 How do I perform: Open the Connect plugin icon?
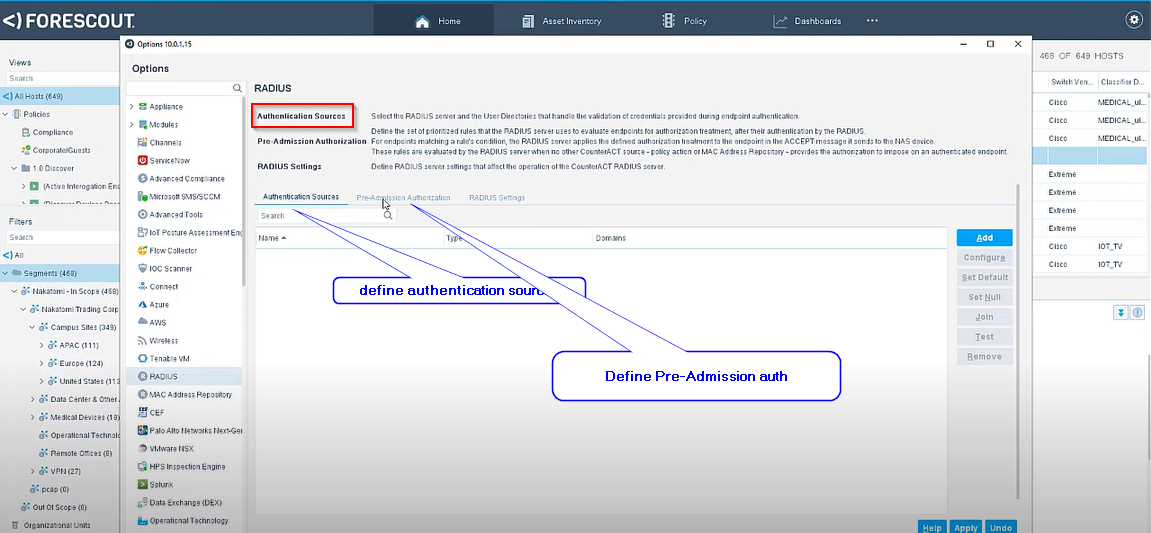142,286
